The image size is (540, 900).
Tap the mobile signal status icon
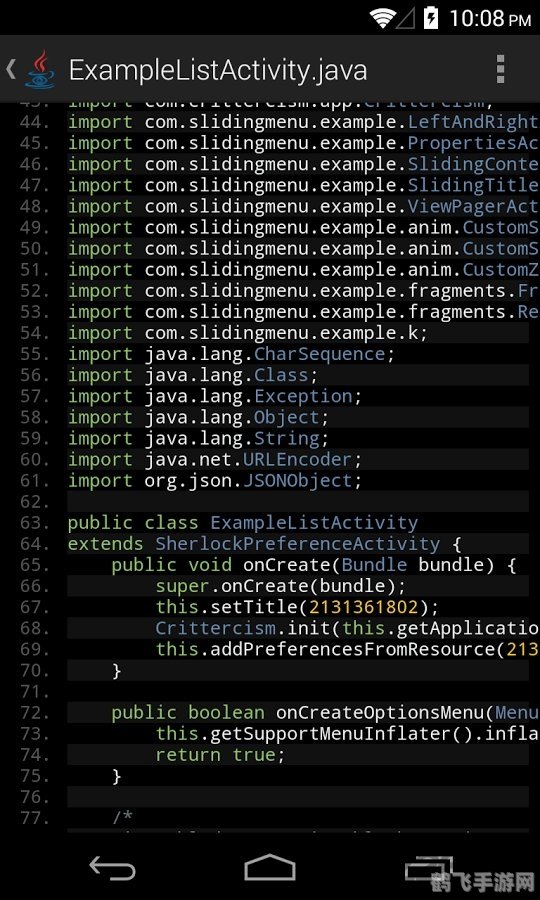pyautogui.click(x=406, y=19)
